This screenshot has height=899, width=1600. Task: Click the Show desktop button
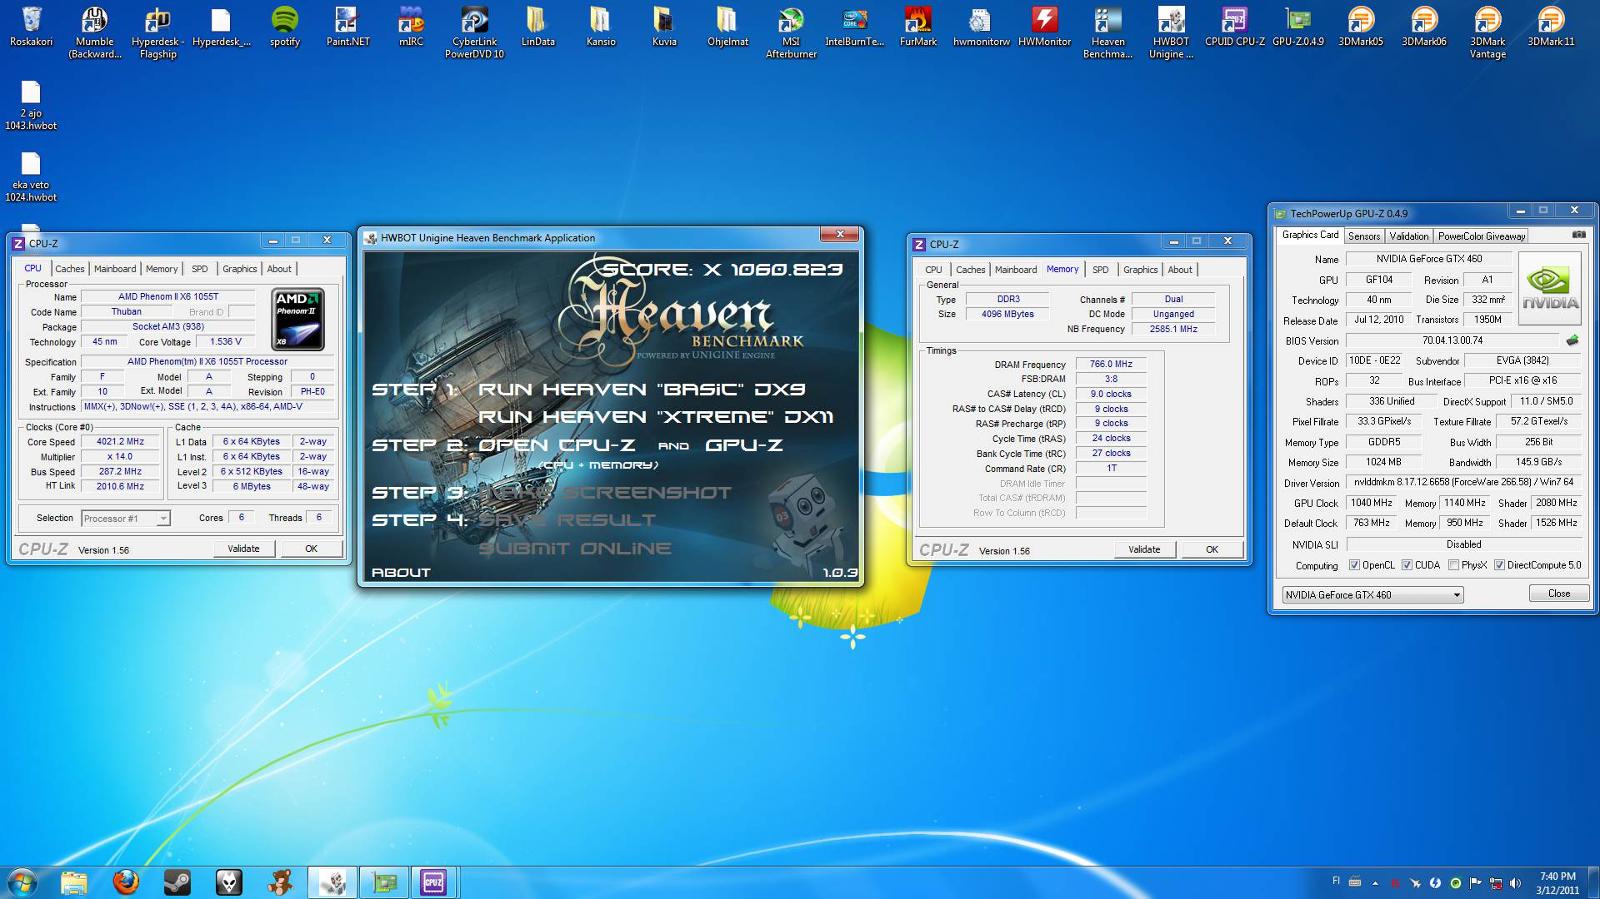tap(1593, 882)
